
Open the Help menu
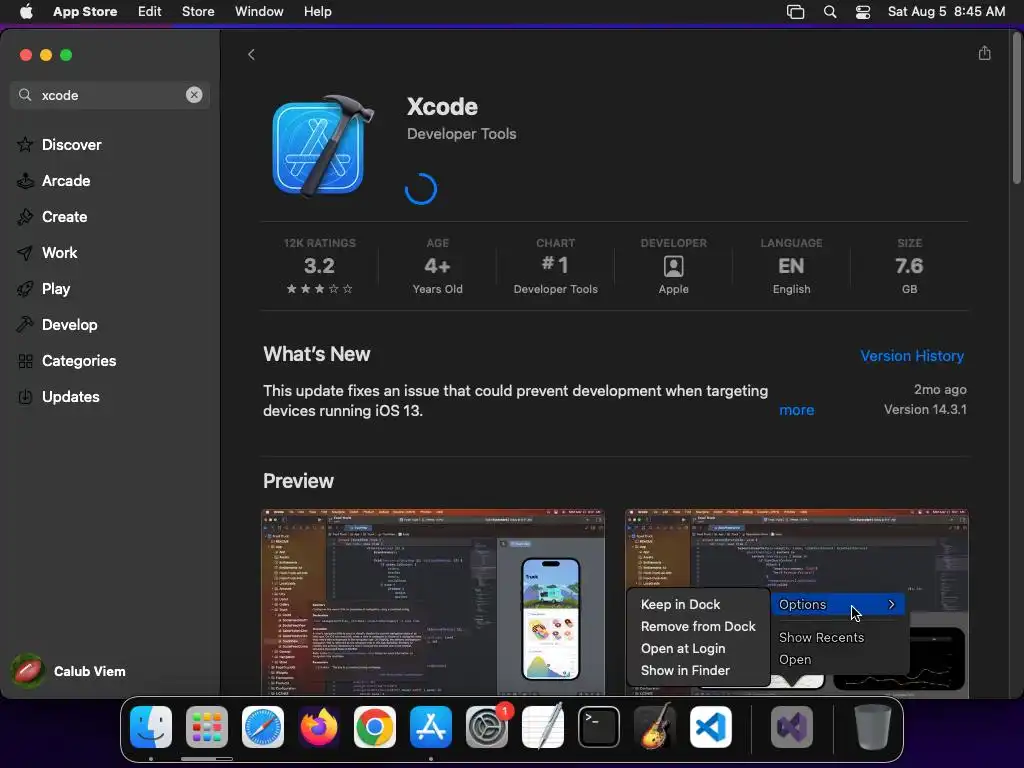click(317, 11)
